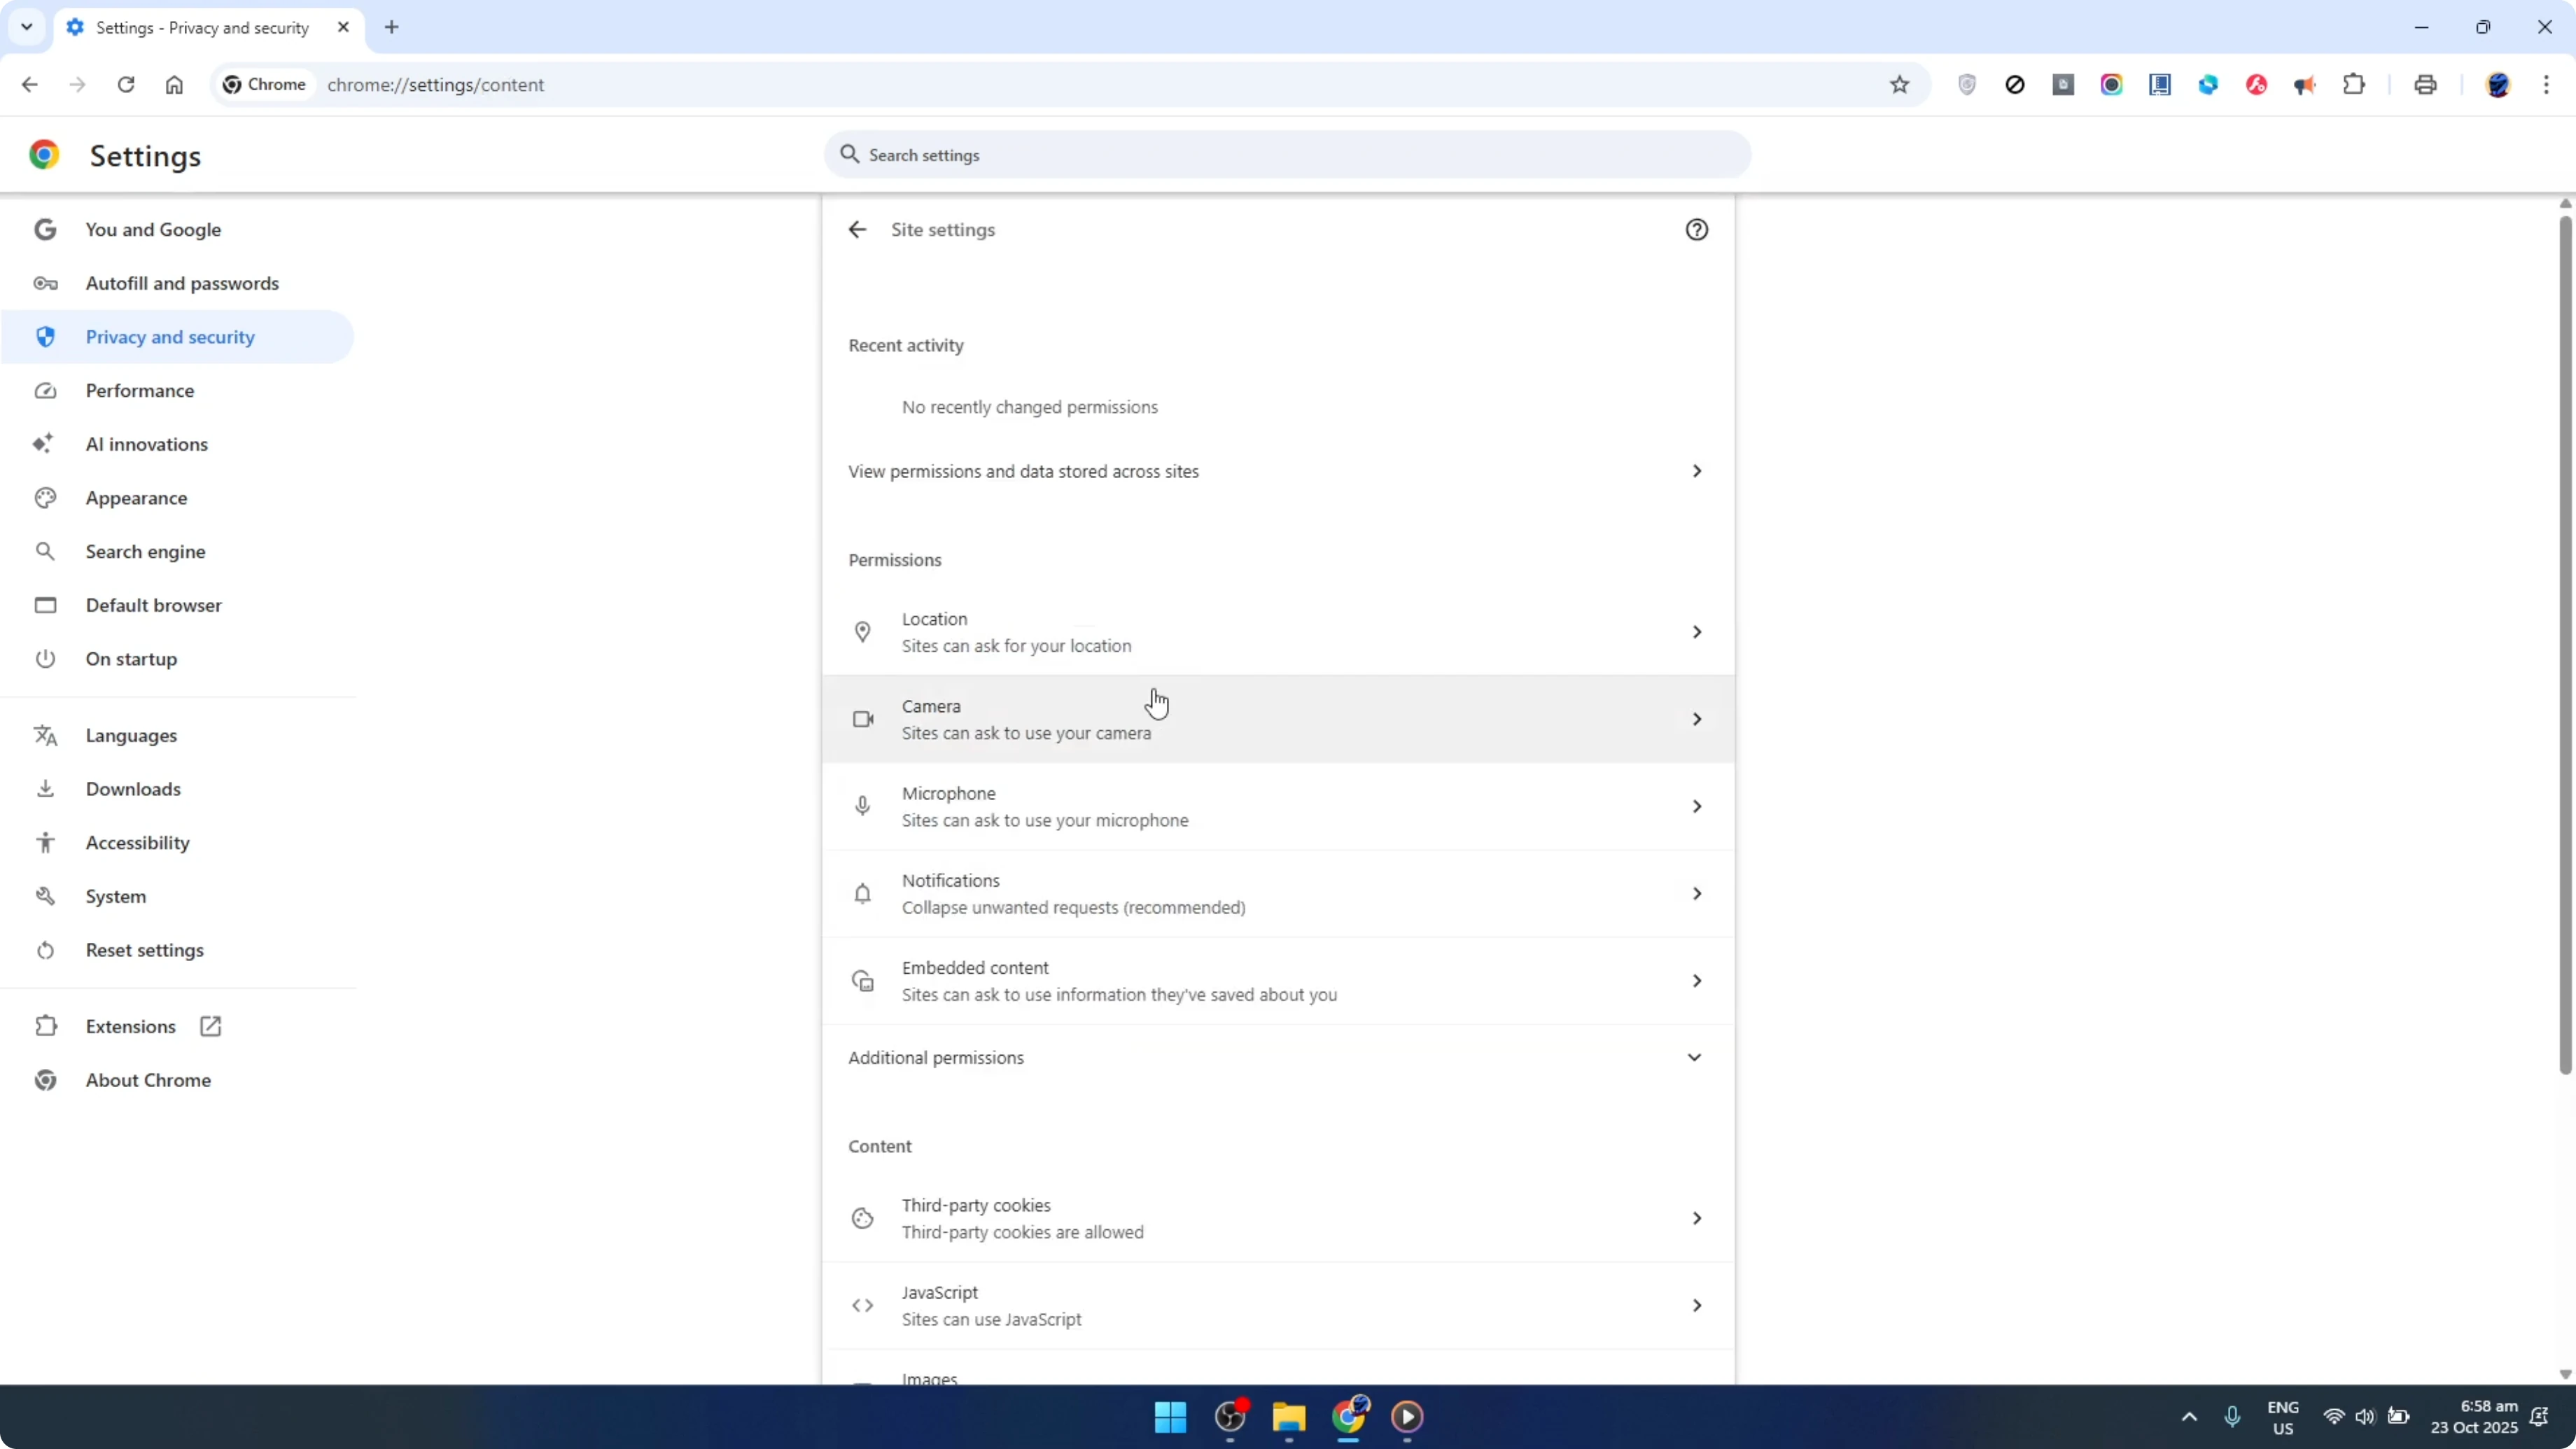The image size is (2576, 1449).
Task: Open Default browser settings
Action: [178, 606]
